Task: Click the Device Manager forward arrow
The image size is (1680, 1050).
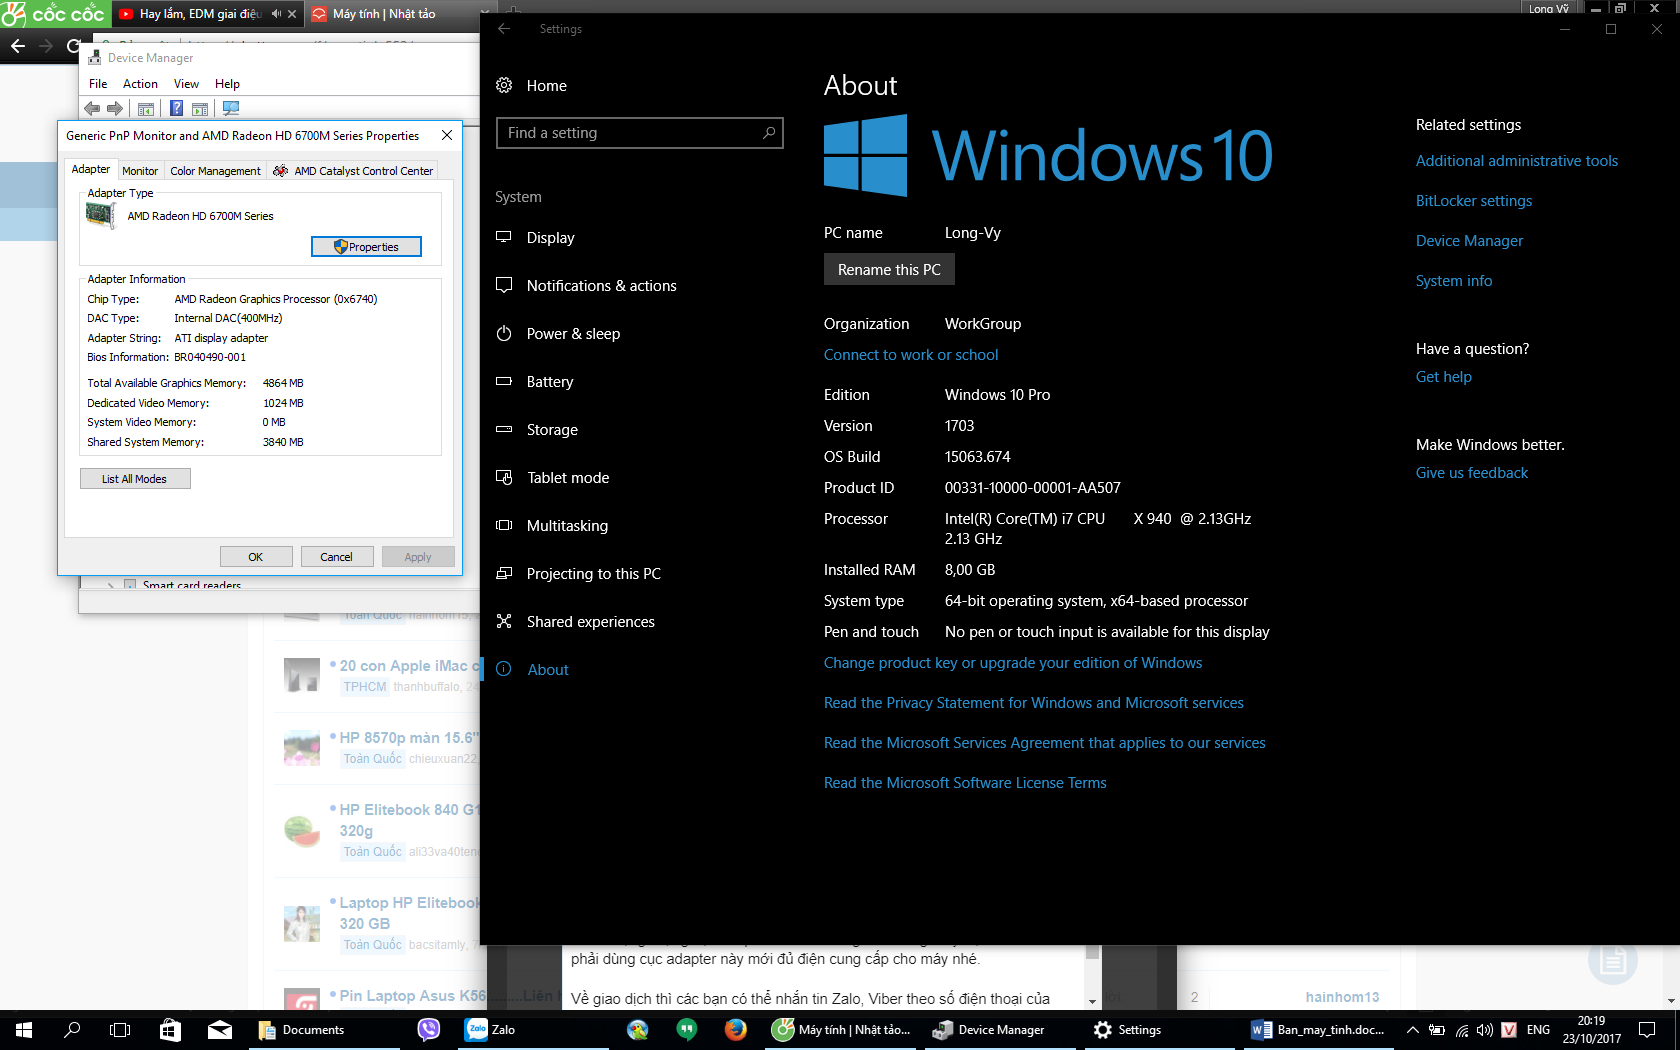Action: pyautogui.click(x=115, y=109)
